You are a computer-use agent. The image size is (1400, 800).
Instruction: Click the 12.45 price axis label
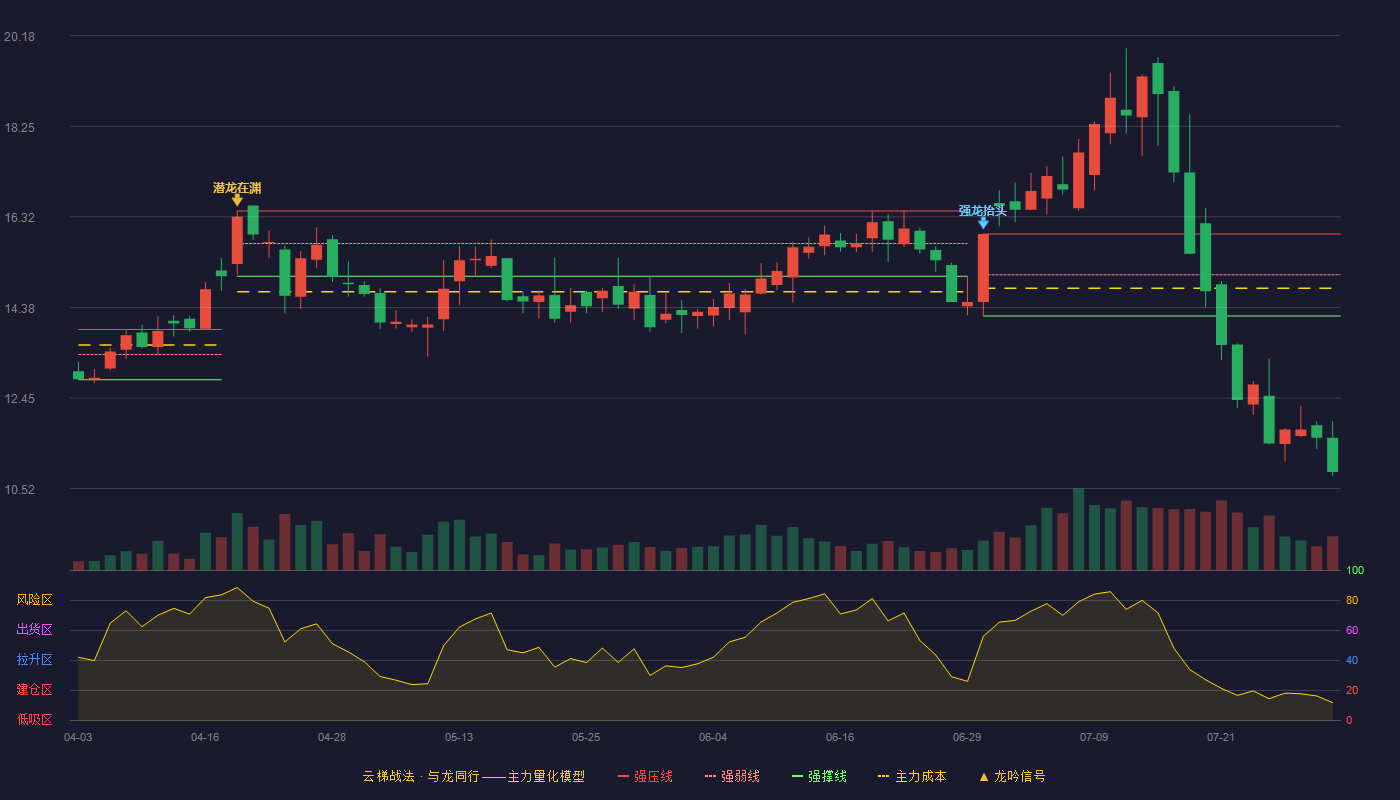(19, 399)
